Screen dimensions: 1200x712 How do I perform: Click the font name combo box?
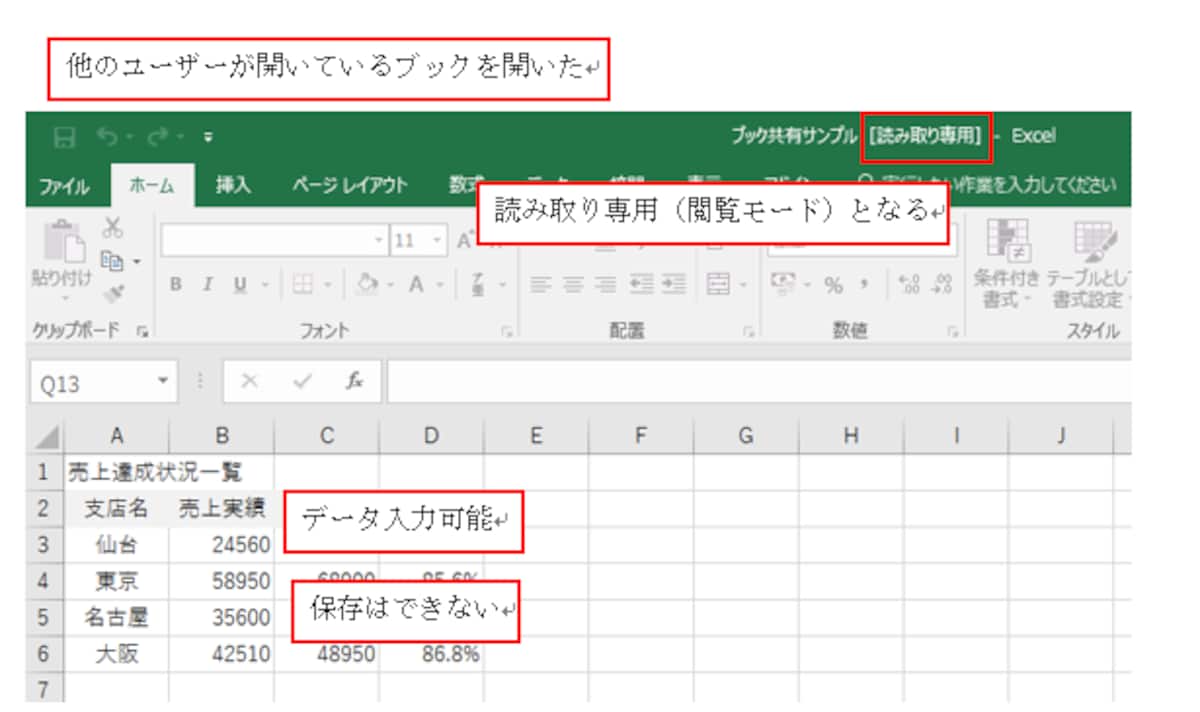[275, 241]
